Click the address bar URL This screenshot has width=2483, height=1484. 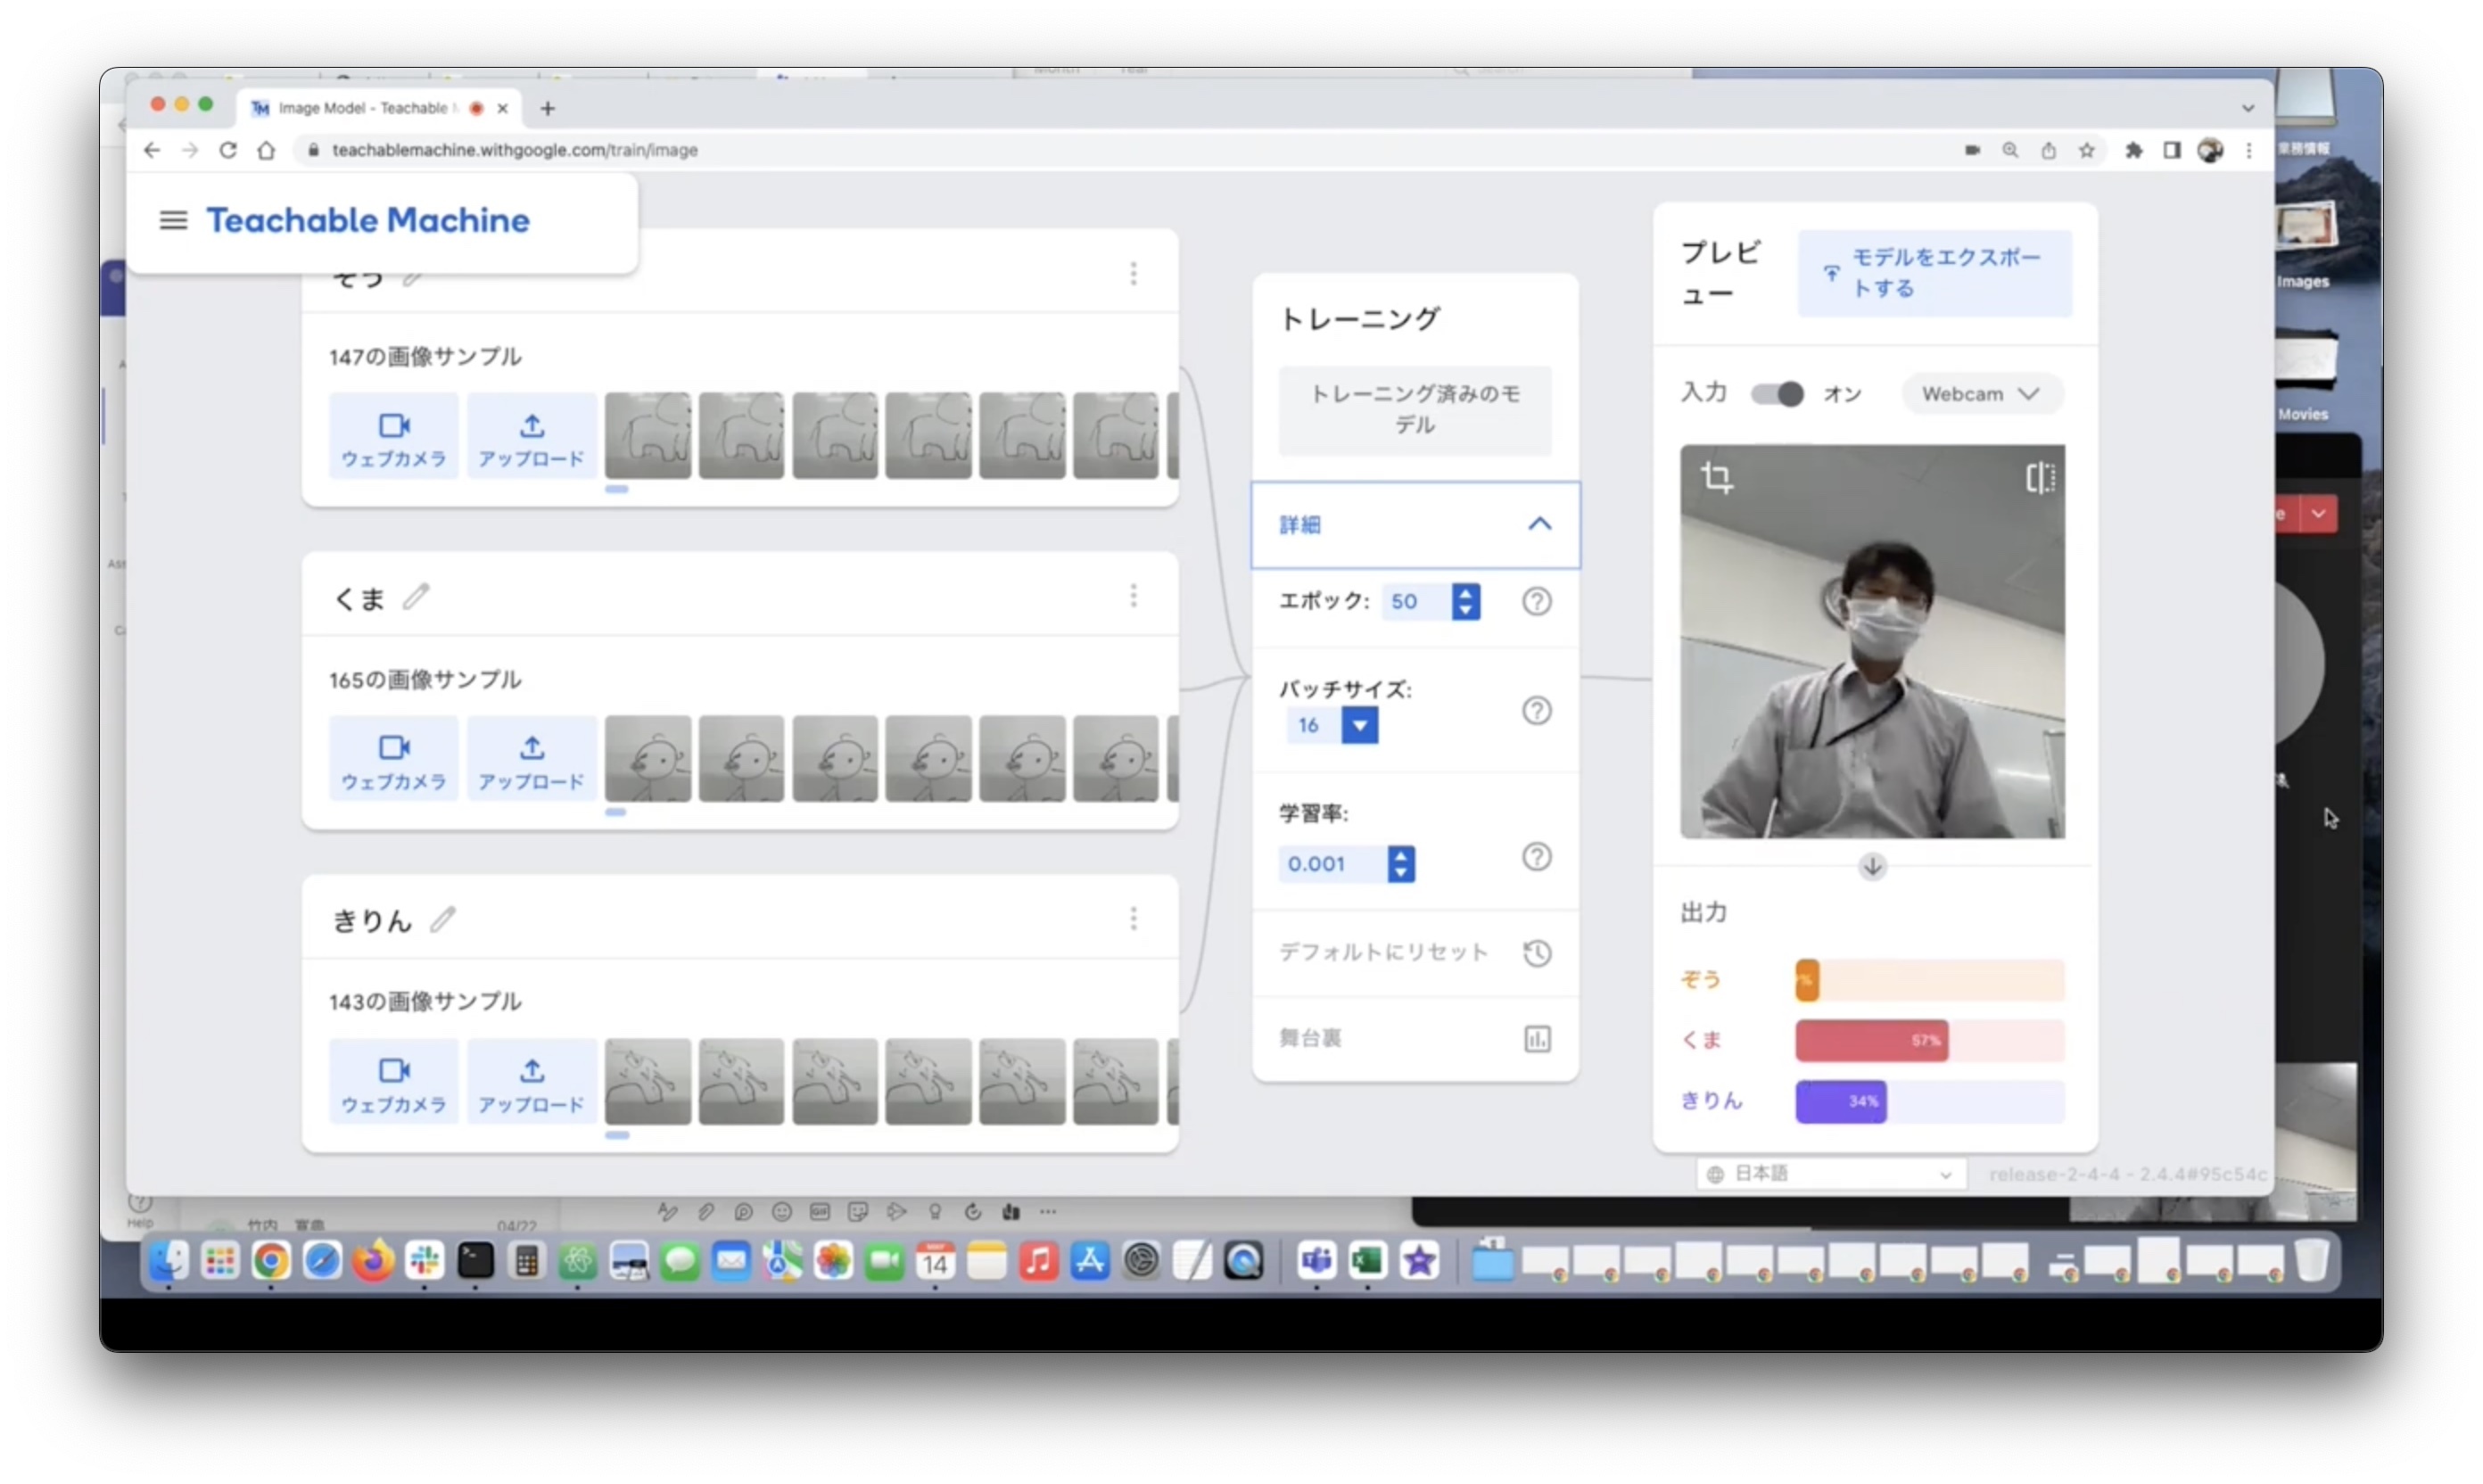click(515, 150)
